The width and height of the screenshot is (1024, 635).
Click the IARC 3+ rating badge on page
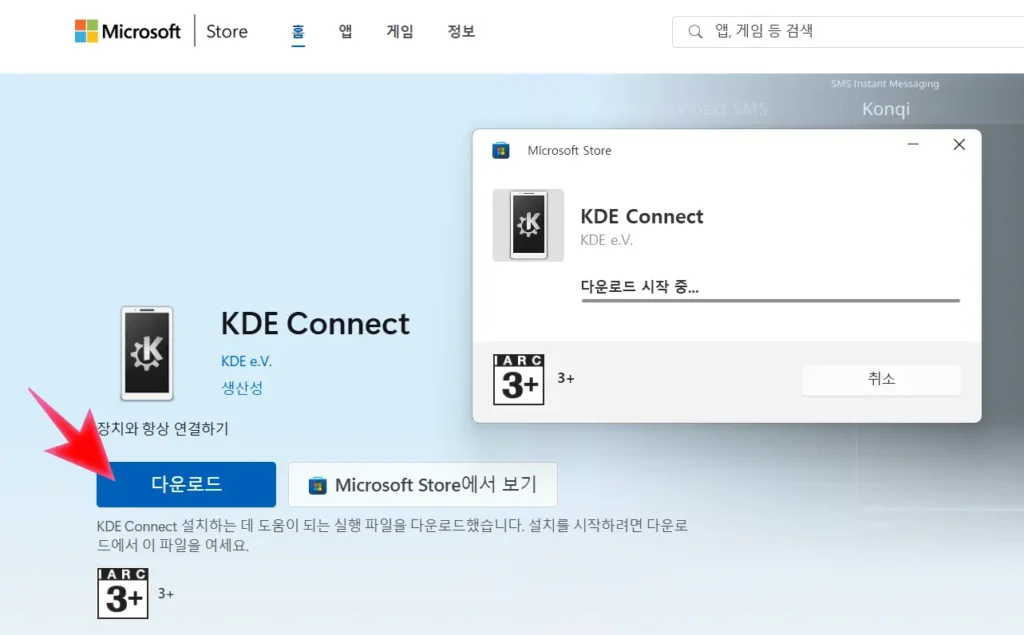coord(123,593)
